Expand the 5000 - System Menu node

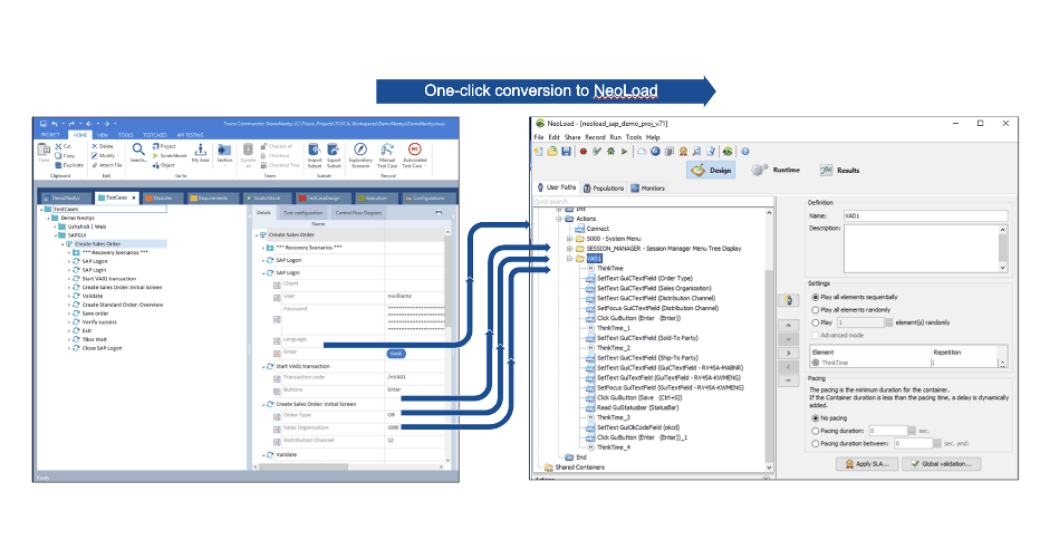click(x=569, y=238)
